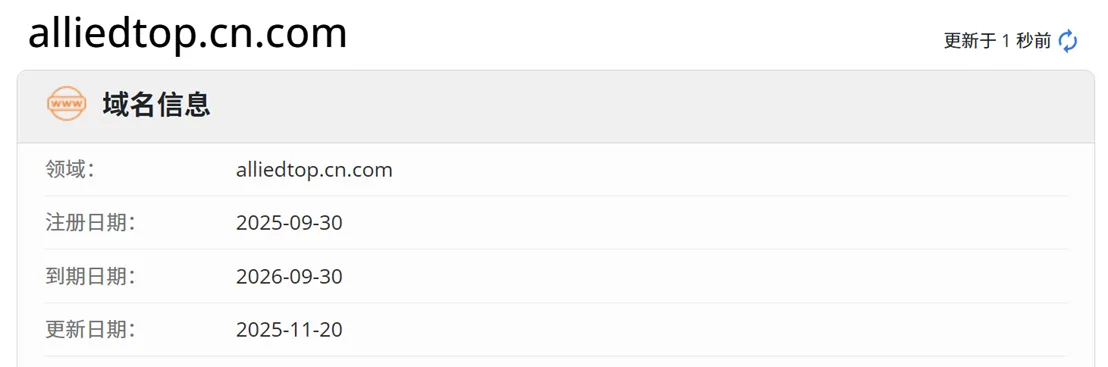The image size is (1108, 367).
Task: Click the 域名信息 section title
Action: click(x=156, y=105)
